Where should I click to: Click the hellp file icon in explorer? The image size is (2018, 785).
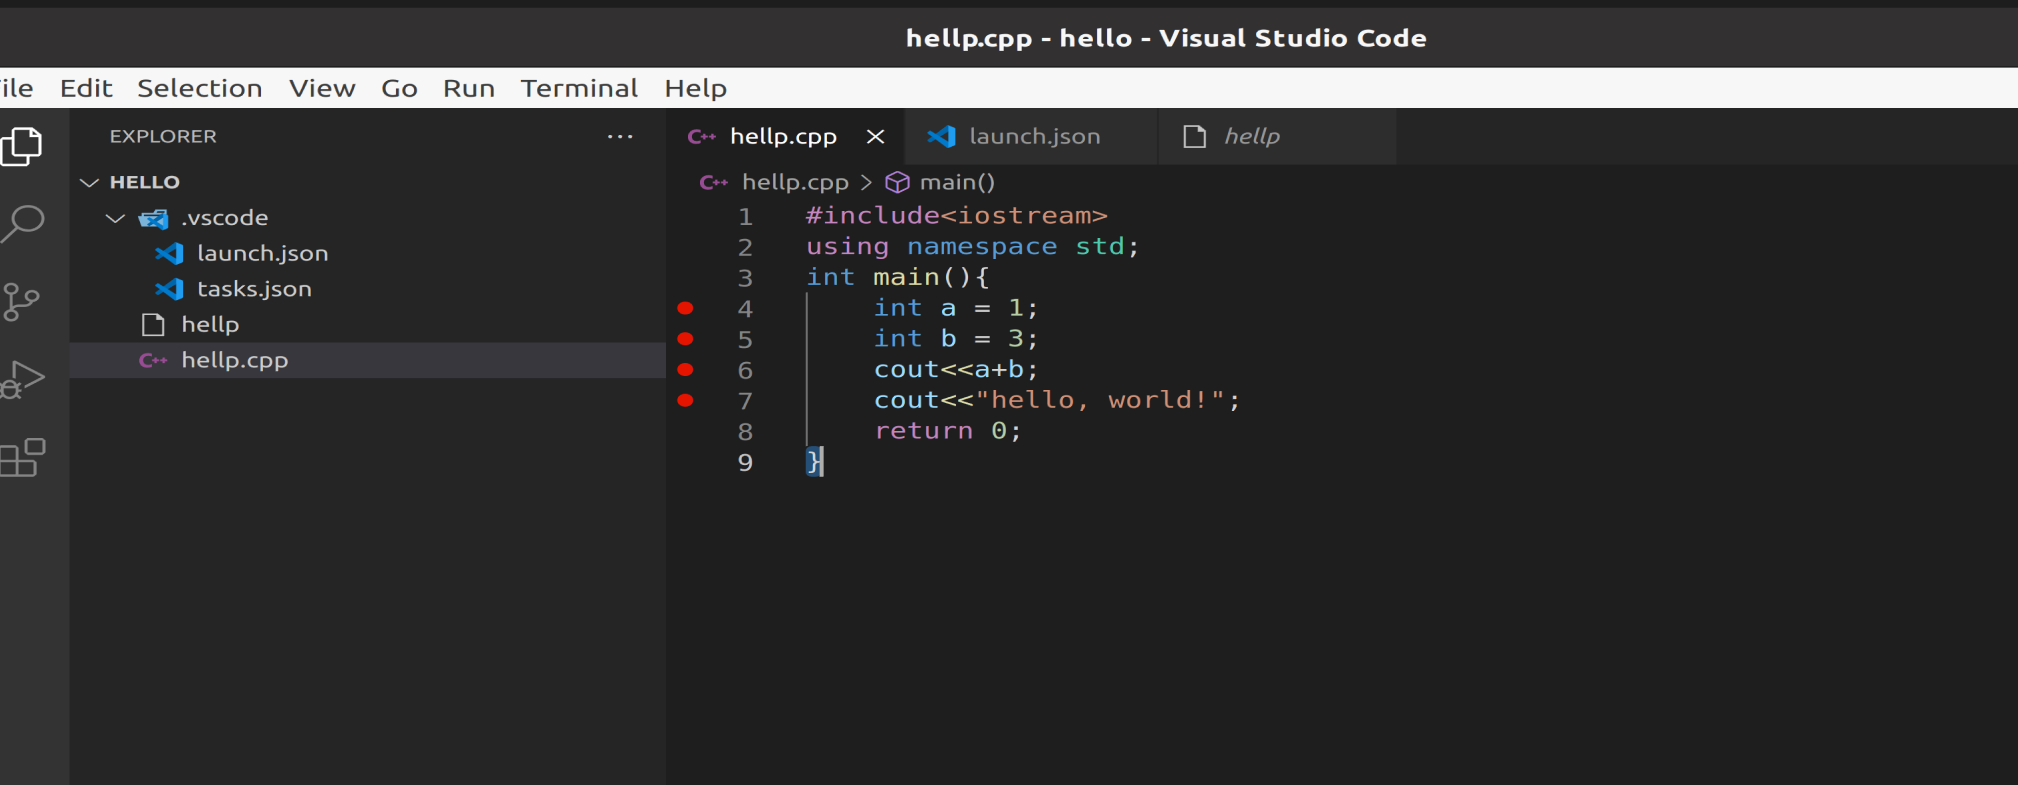point(153,324)
